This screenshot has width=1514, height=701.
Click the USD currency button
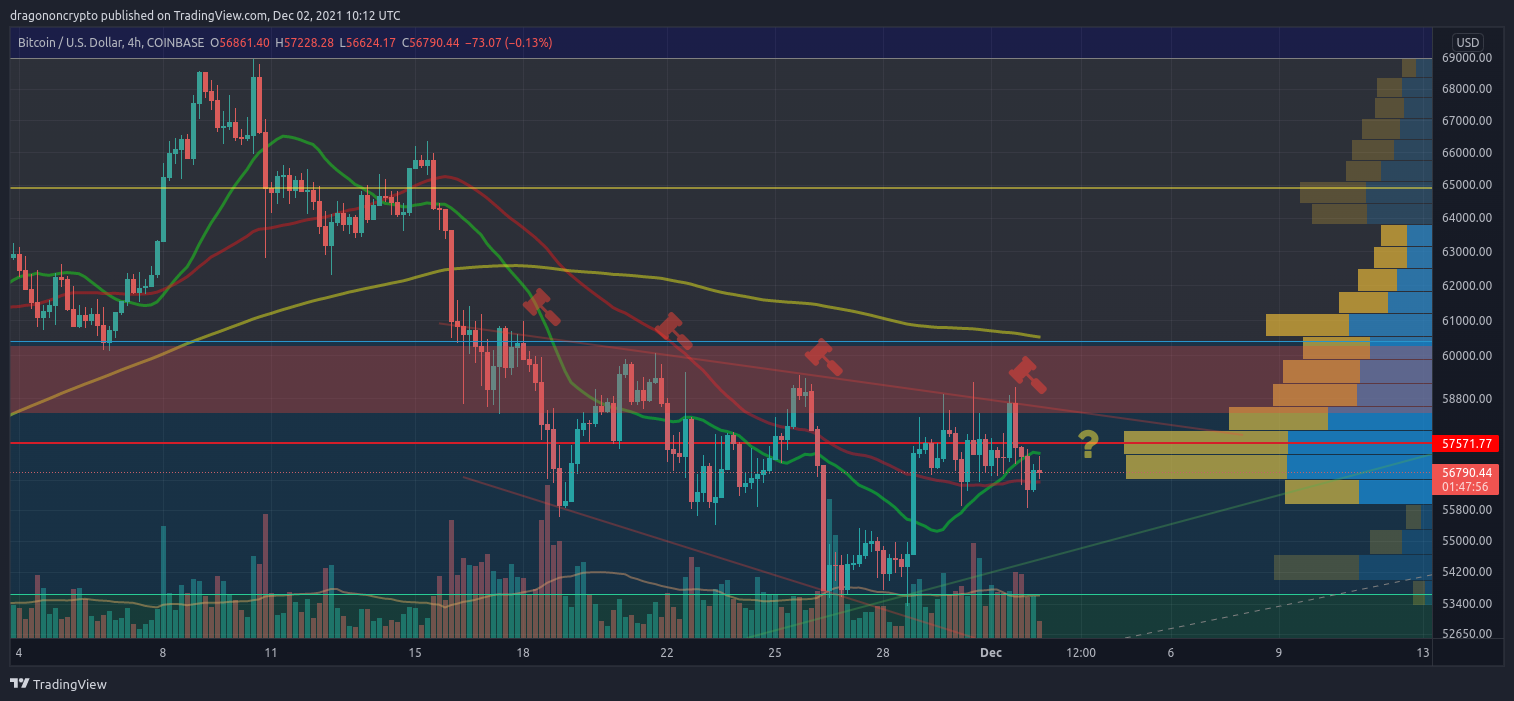pos(1467,43)
